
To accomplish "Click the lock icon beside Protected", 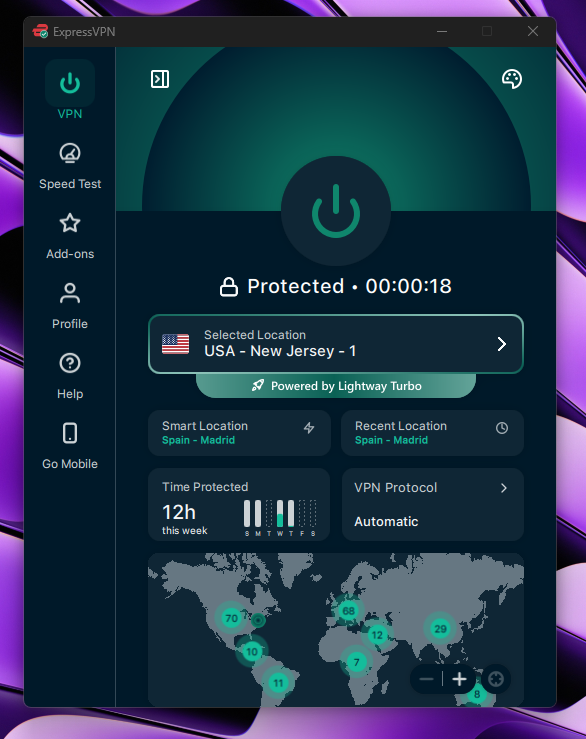I will [x=229, y=287].
